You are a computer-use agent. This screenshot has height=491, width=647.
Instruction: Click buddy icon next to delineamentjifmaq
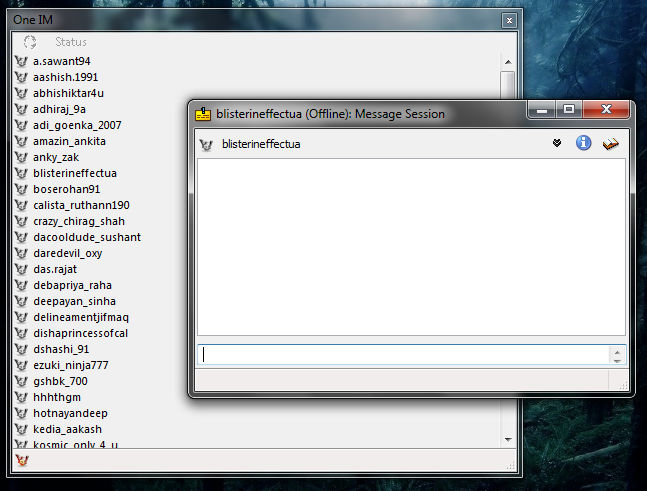[21, 317]
